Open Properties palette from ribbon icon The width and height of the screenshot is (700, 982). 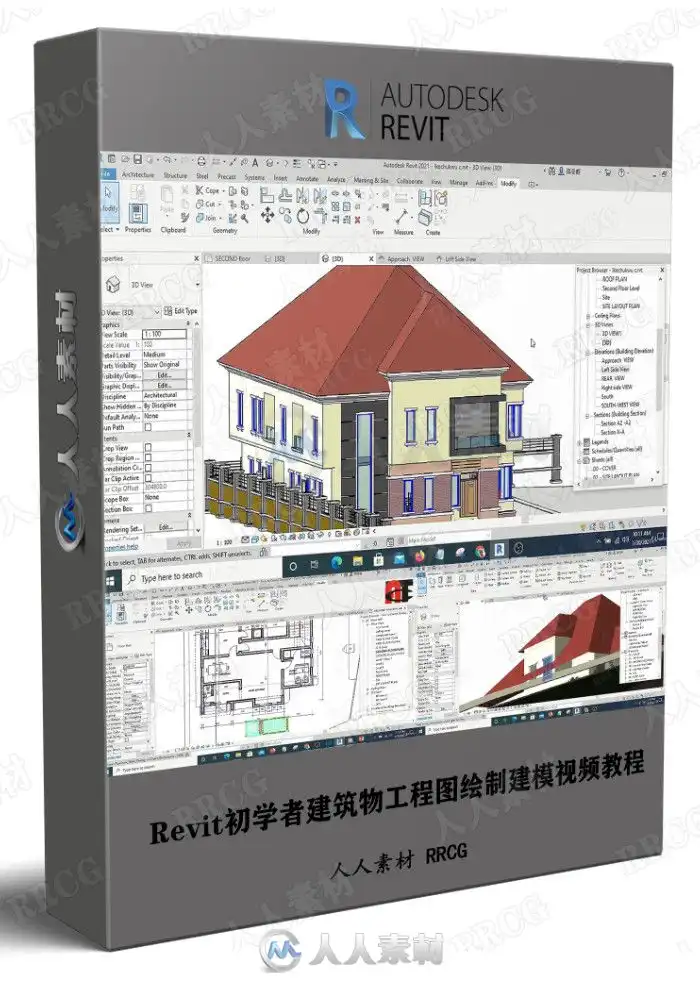point(138,213)
